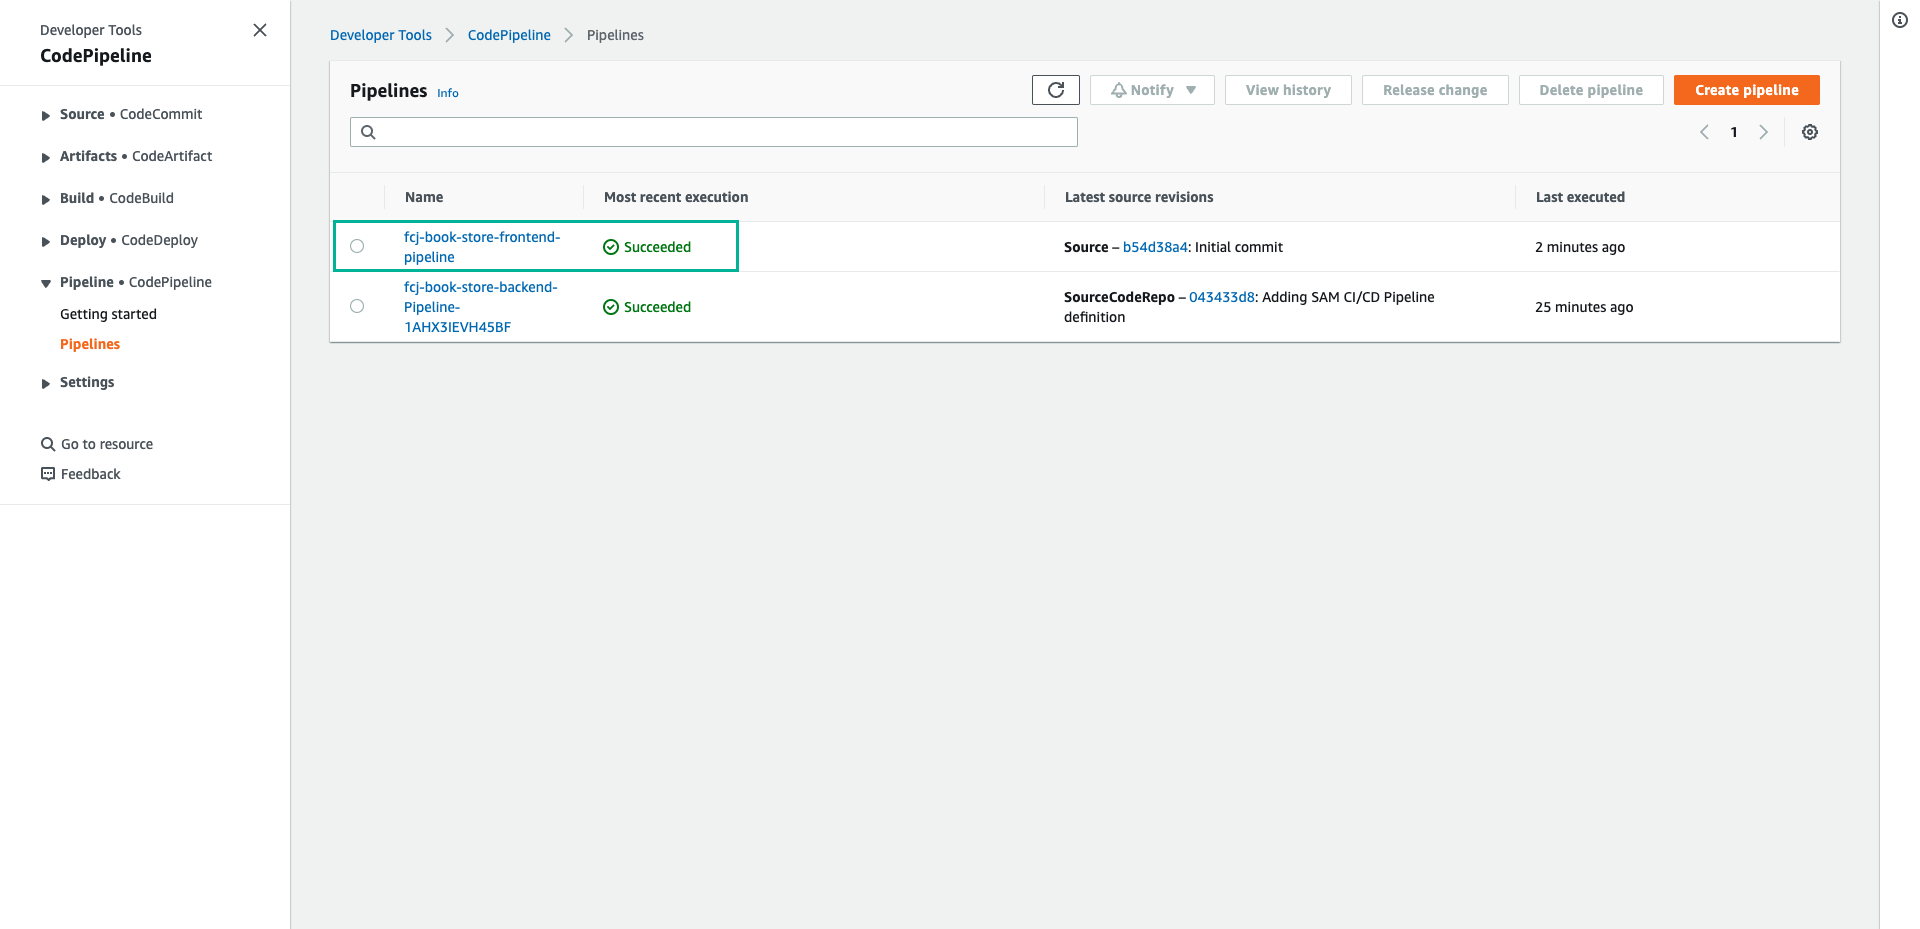Click '25 minutes ago' last executed cell
The width and height of the screenshot is (1920, 929).
(1584, 307)
